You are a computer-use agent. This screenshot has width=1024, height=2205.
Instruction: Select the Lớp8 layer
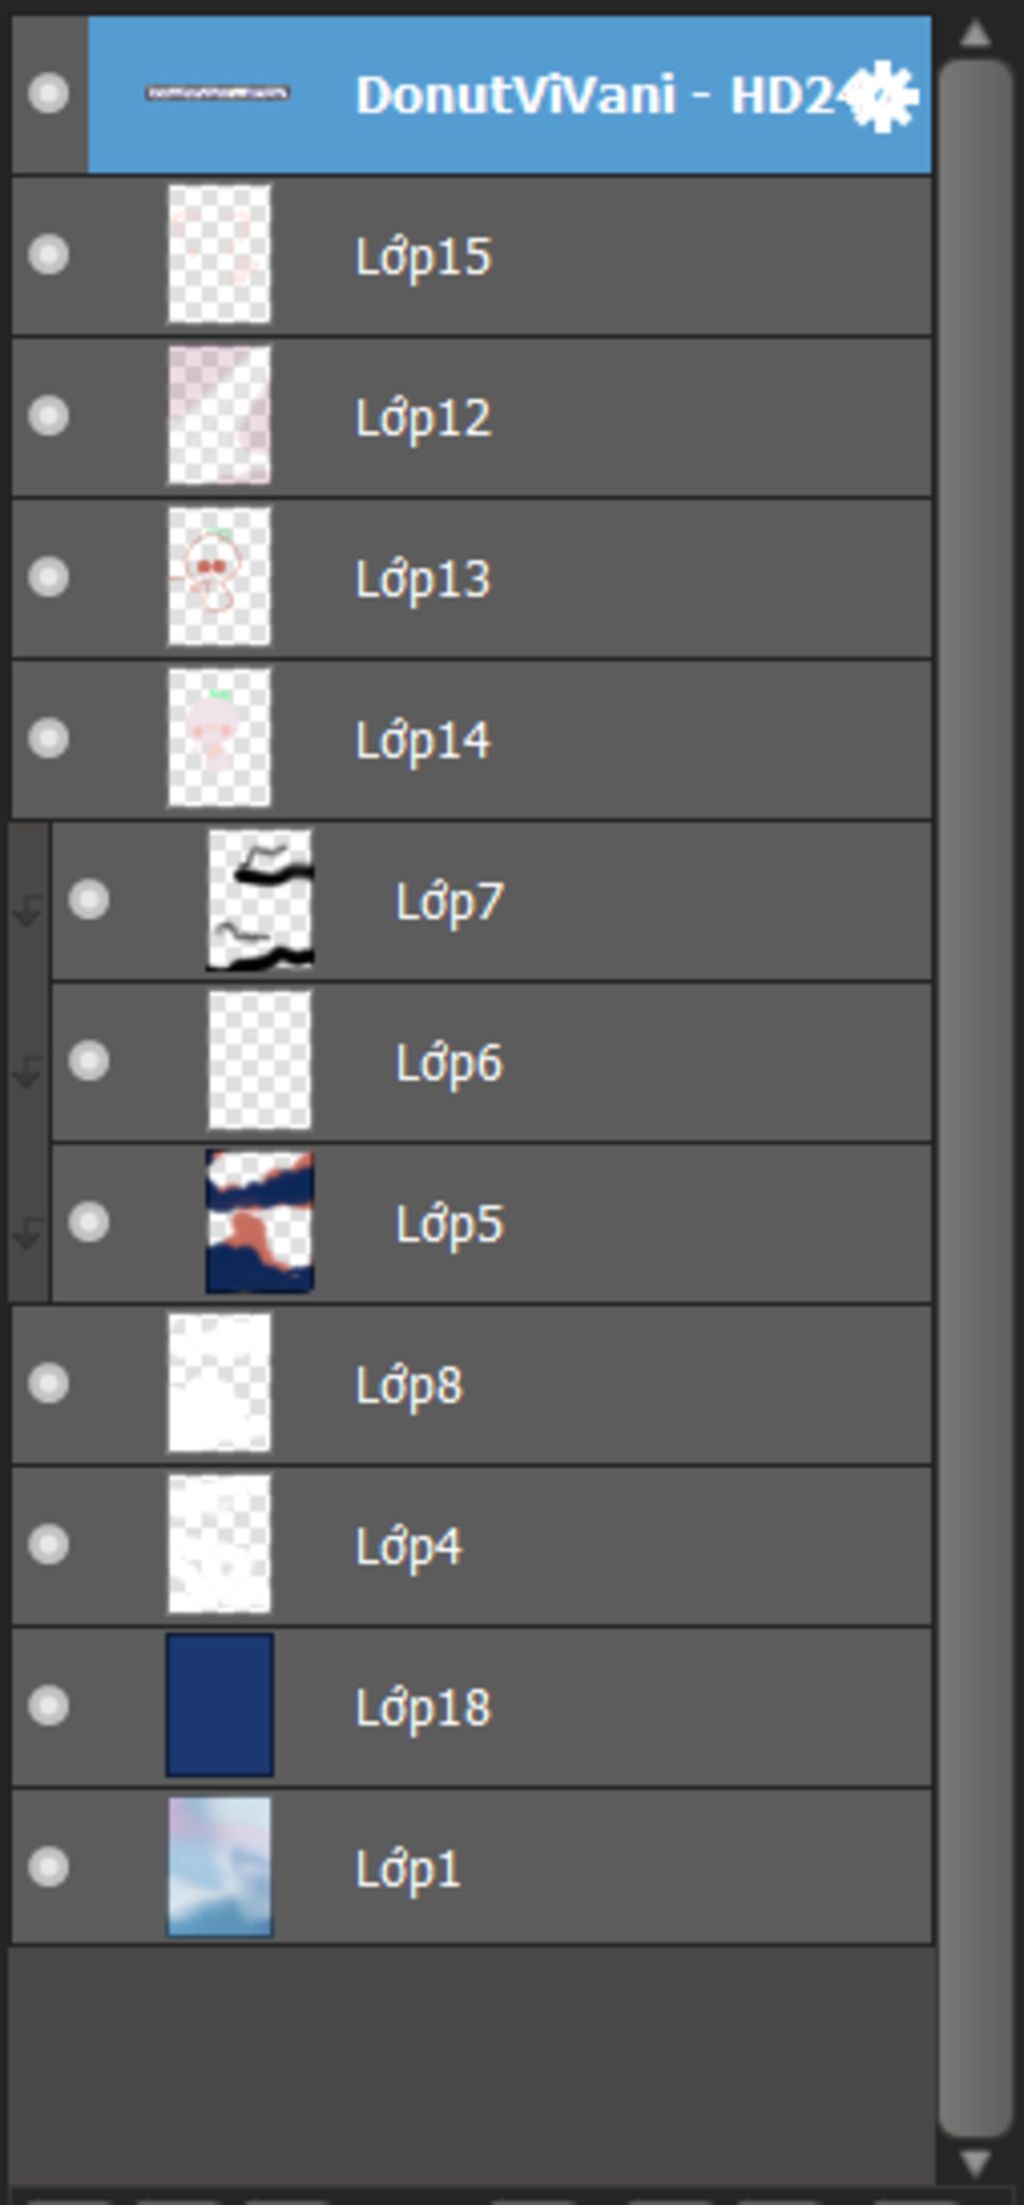pos(471,1384)
